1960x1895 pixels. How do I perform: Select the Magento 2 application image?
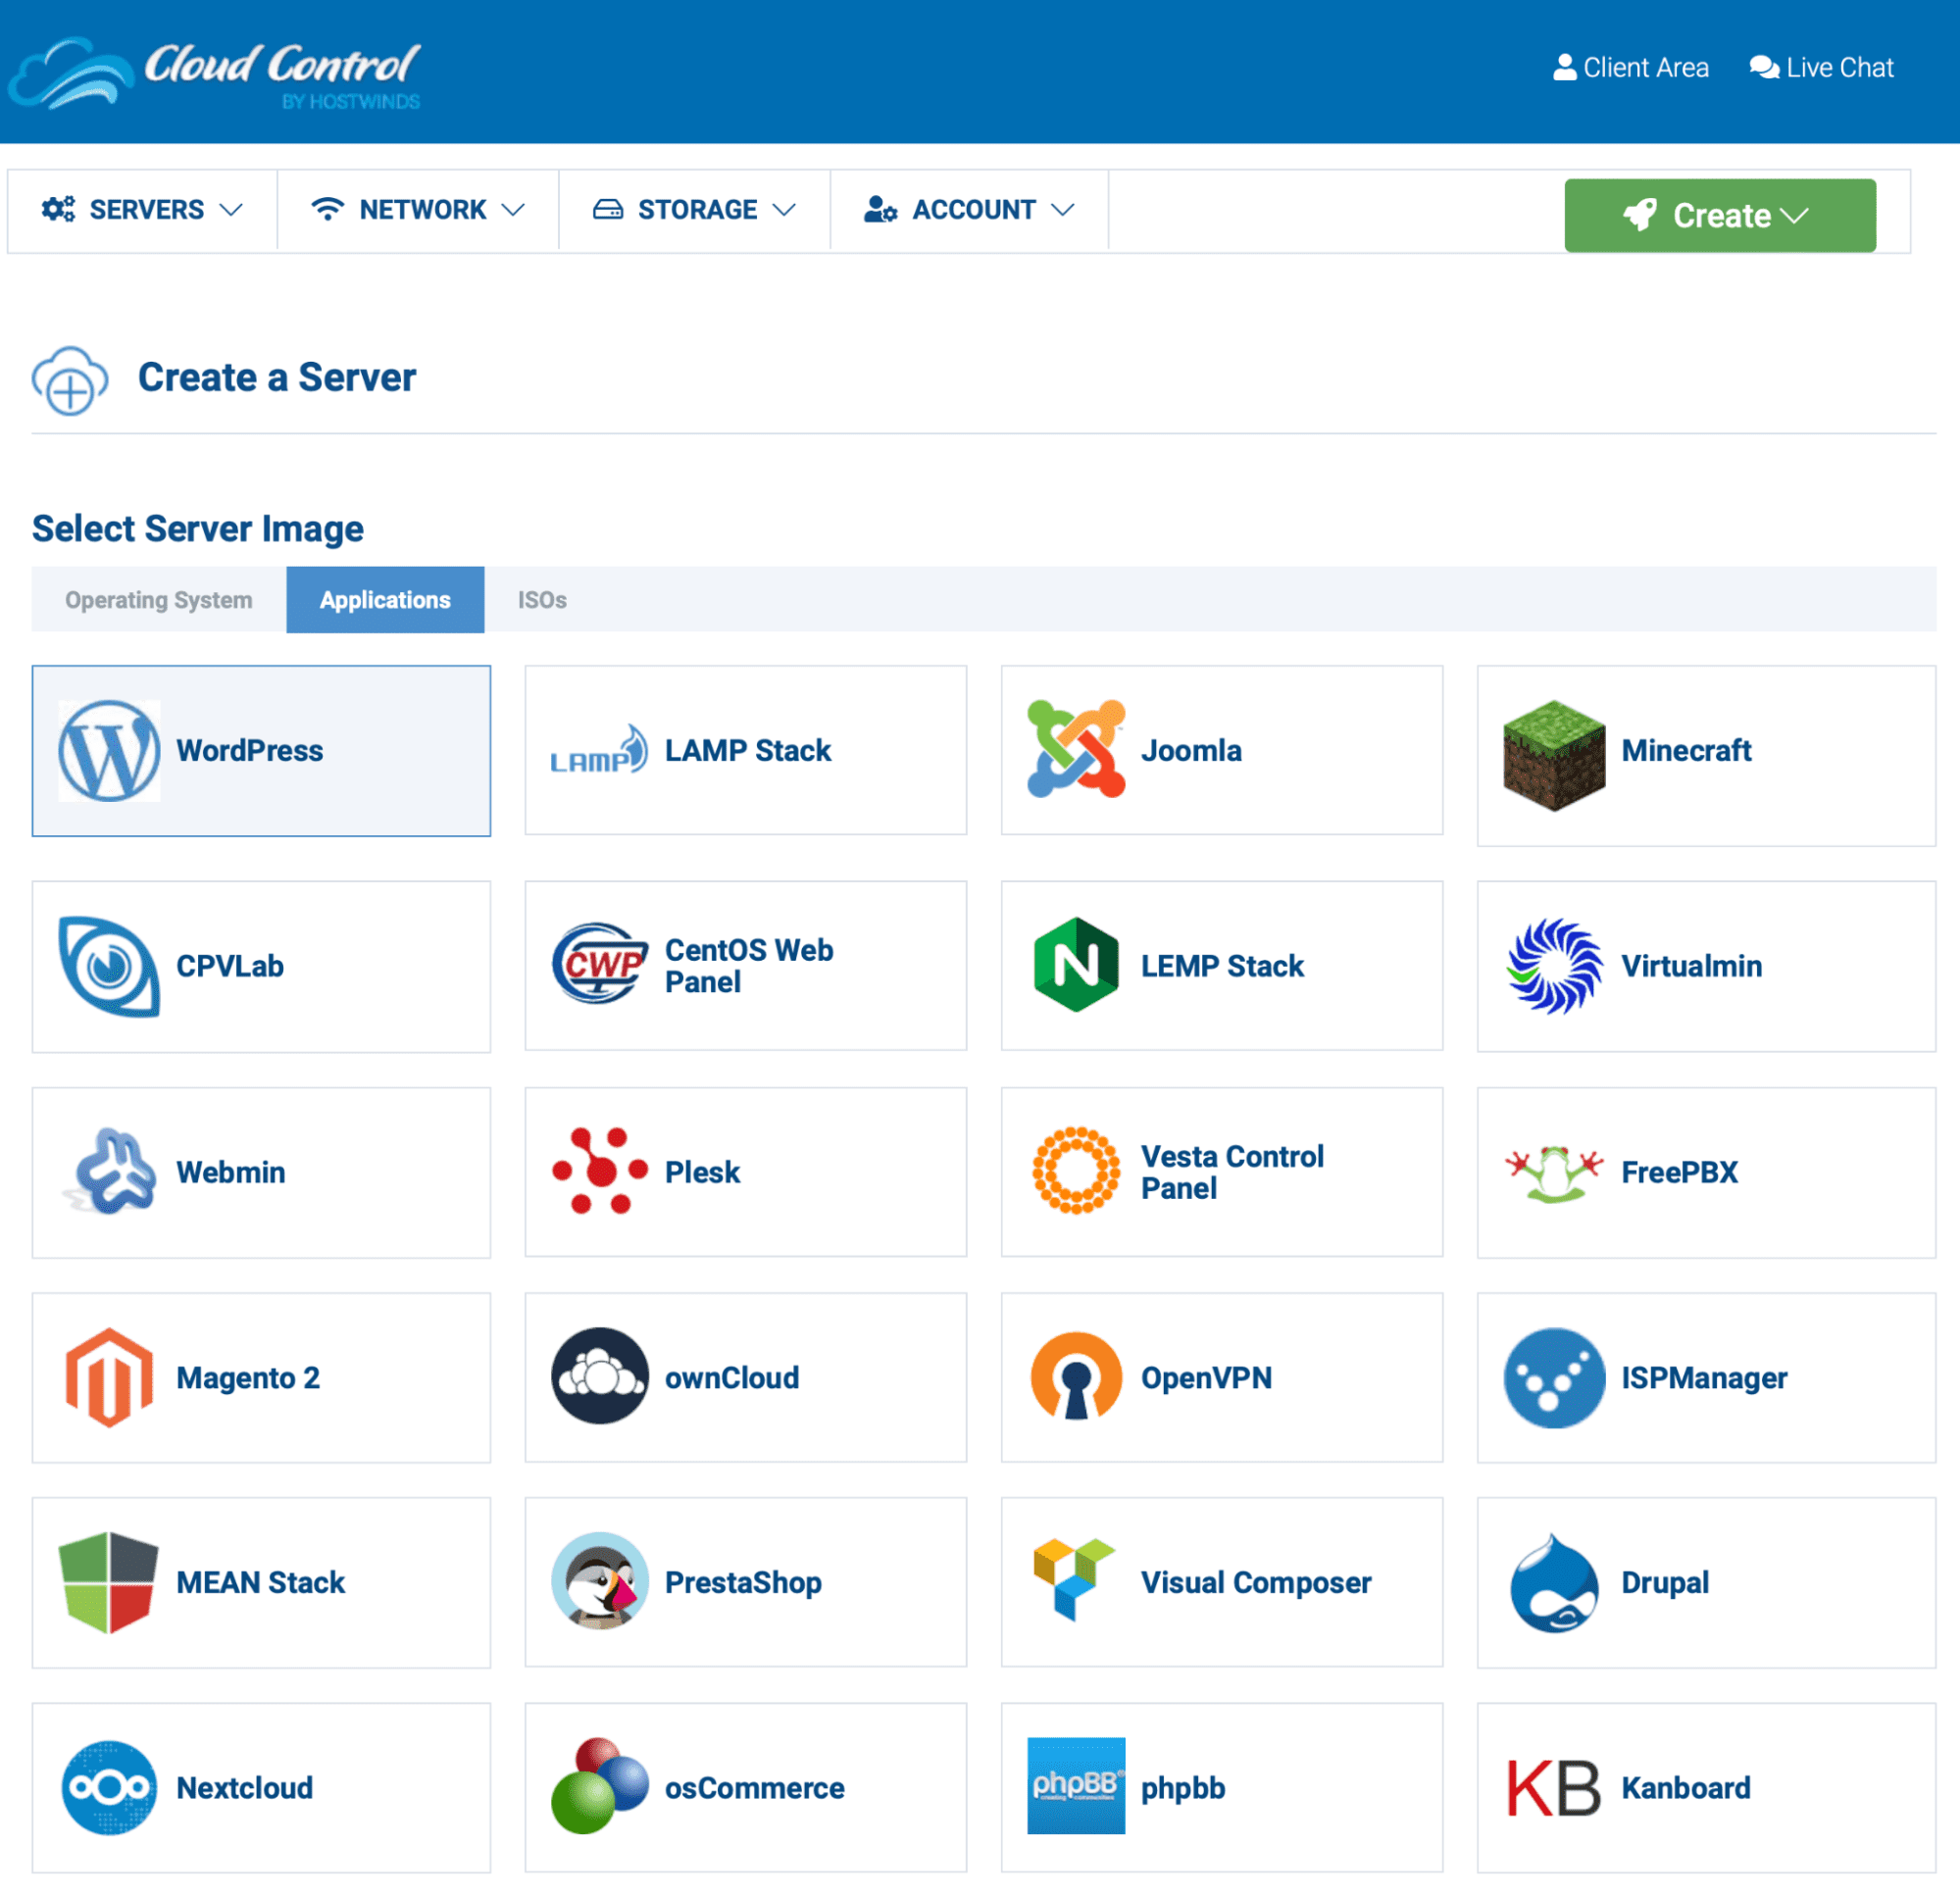click(261, 1378)
